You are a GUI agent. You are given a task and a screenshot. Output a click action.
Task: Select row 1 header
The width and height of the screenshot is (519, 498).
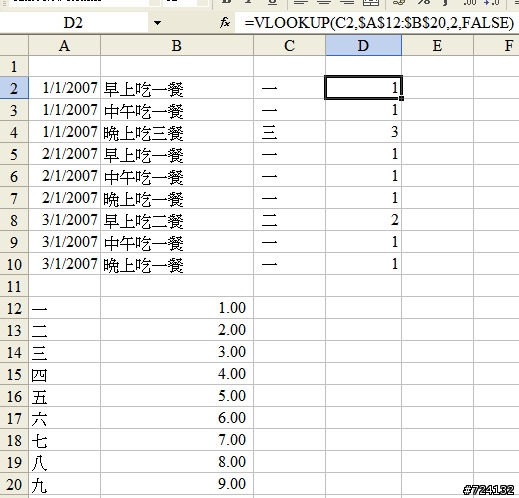[14, 66]
